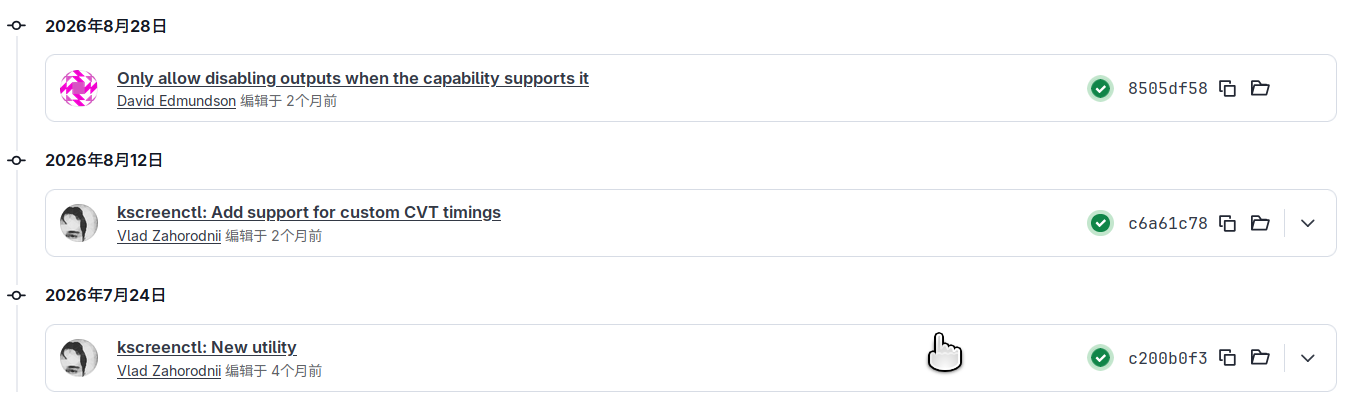The height and width of the screenshot is (394, 1346).
Task: Copy commit SHA 8505df58
Action: click(1228, 88)
